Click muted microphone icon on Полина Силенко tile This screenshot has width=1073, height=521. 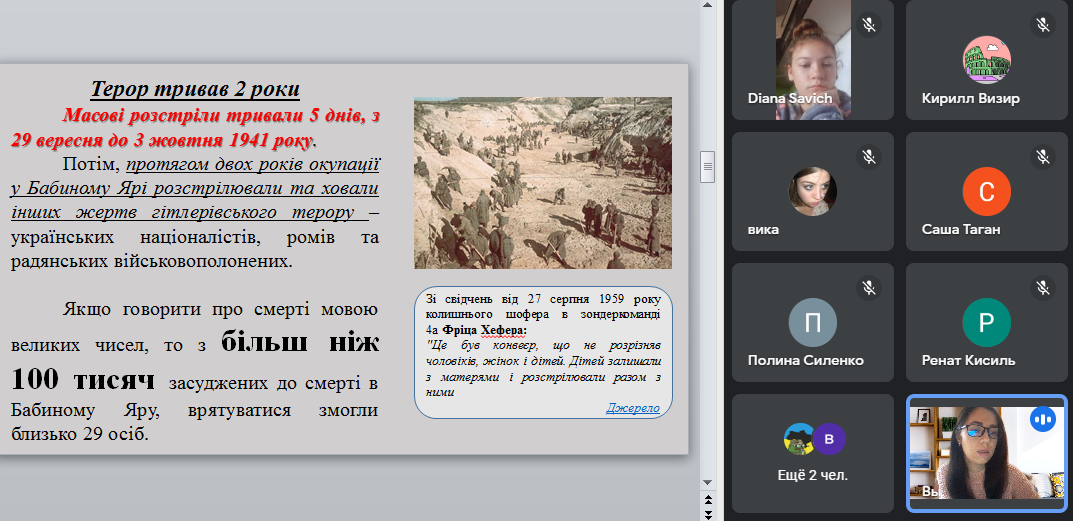tap(869, 288)
